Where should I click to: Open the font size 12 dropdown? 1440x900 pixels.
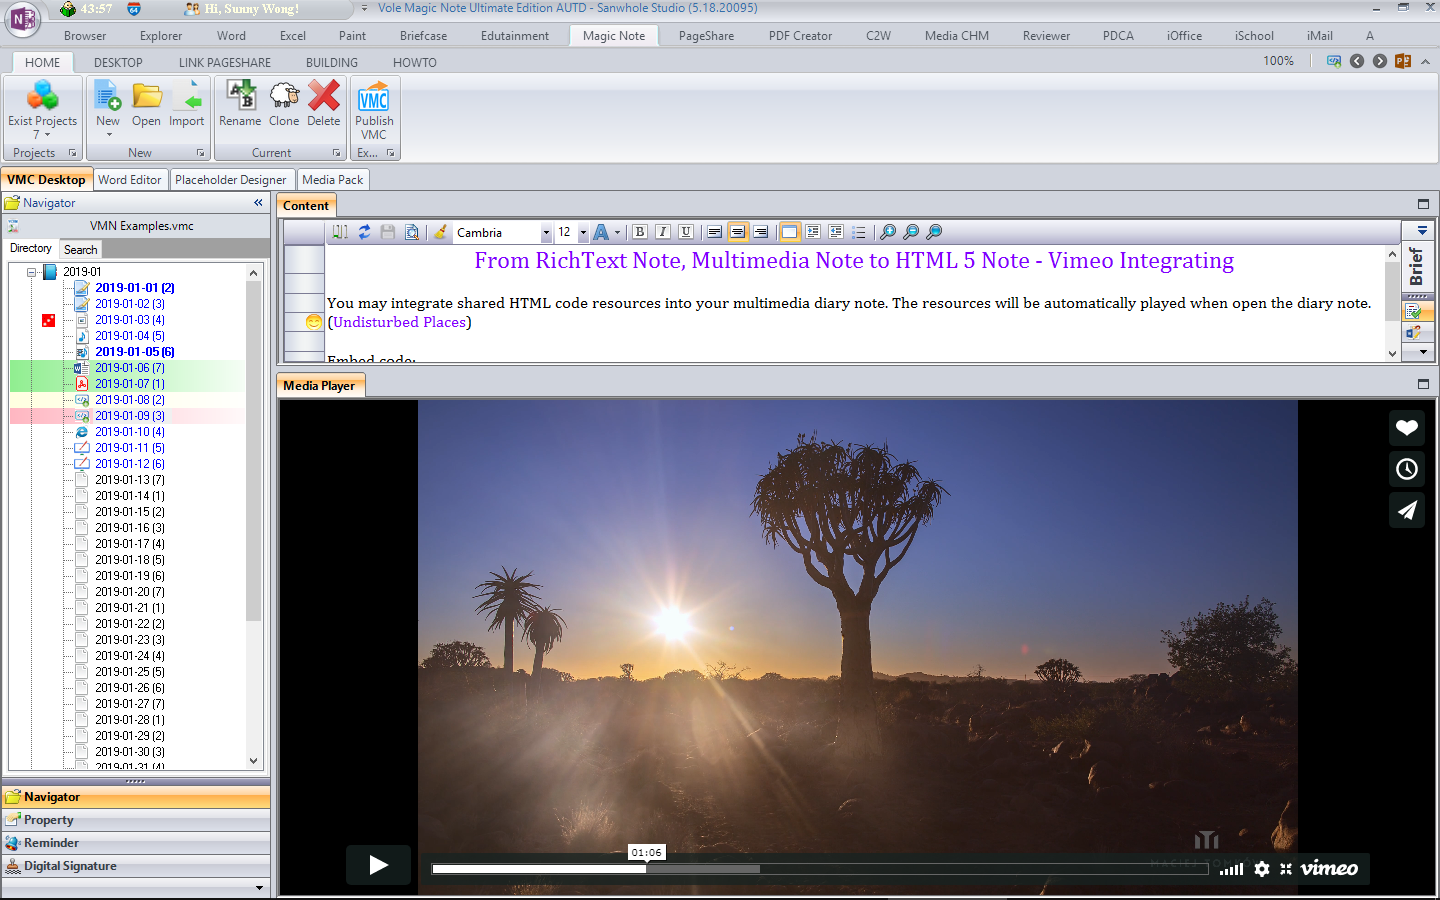(583, 233)
